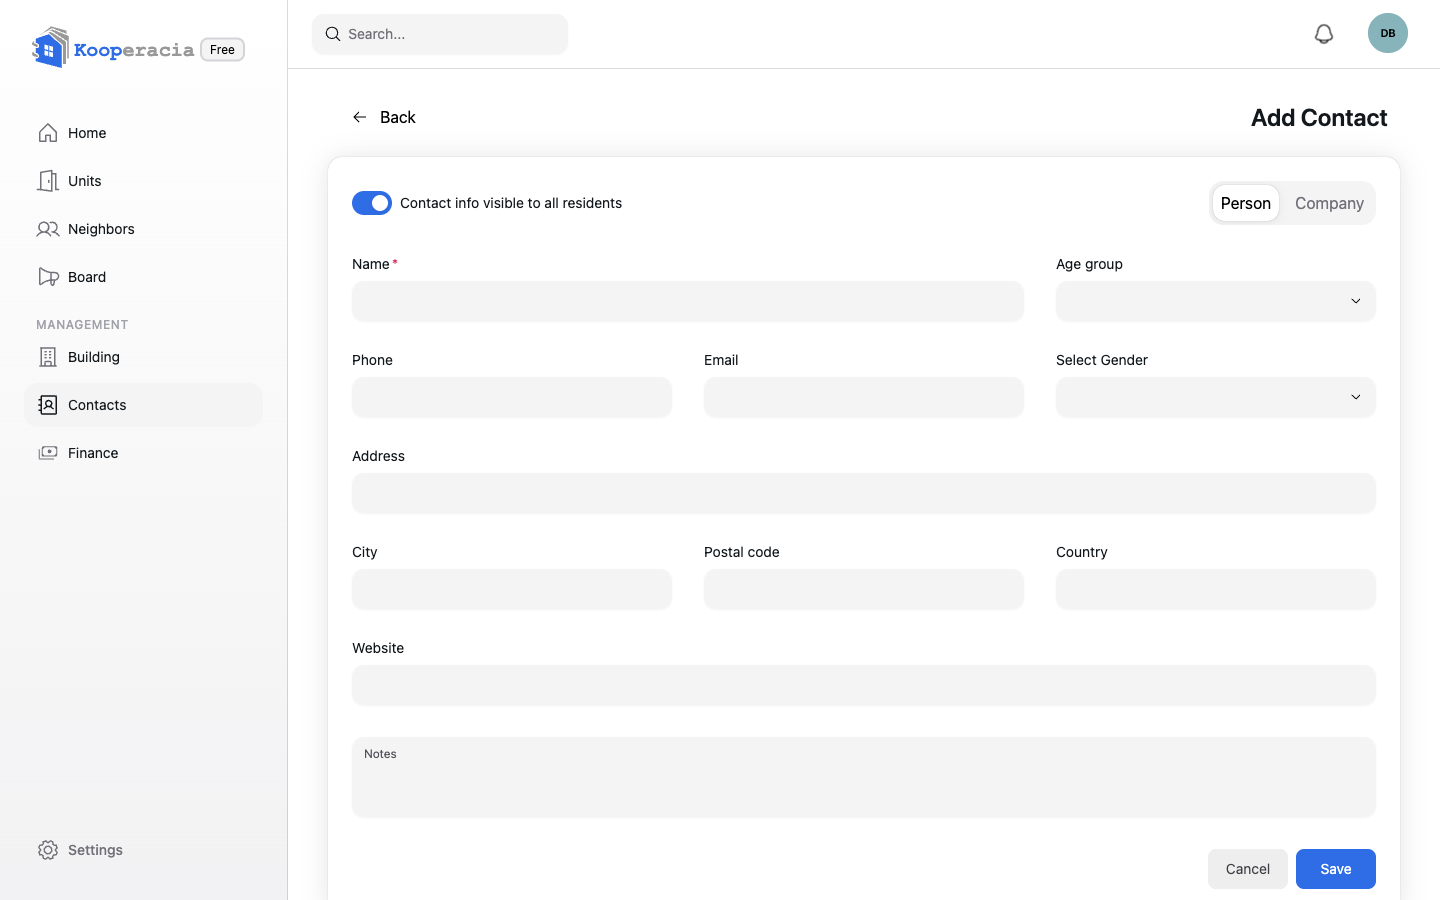Viewport: 1440px width, 900px height.
Task: Click the Age group chevron arrow
Action: click(1356, 301)
